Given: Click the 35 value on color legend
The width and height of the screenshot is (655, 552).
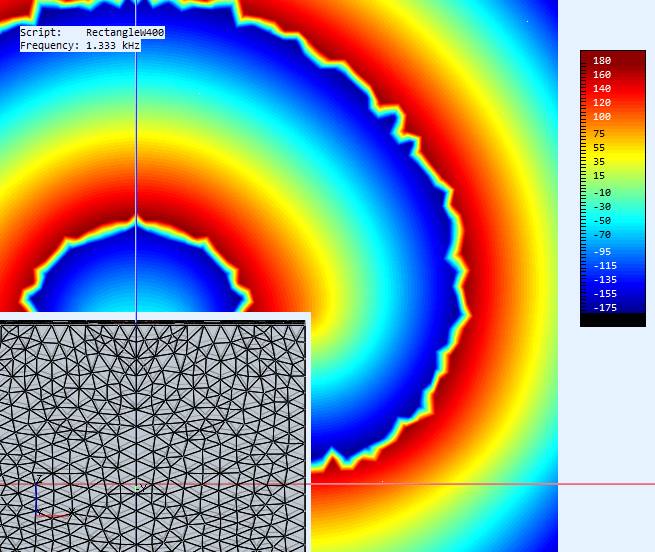Looking at the screenshot, I should click(x=599, y=162).
